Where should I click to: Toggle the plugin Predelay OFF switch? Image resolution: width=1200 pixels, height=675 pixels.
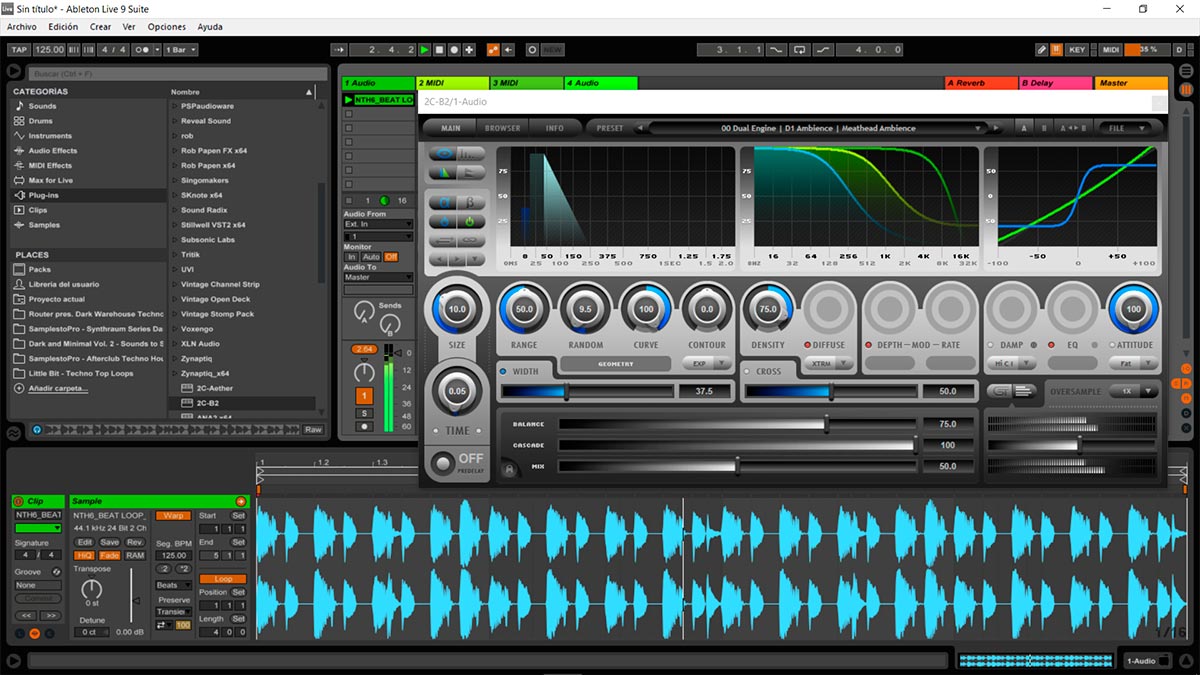443,464
